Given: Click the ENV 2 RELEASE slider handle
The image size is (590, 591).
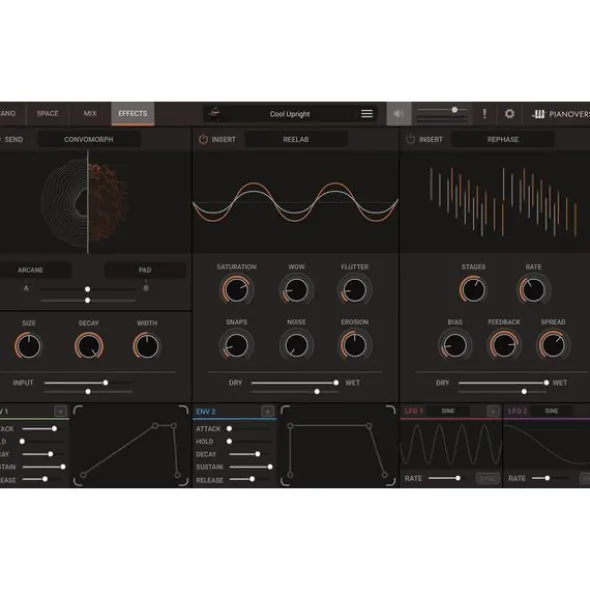Looking at the screenshot, I should point(252,479).
